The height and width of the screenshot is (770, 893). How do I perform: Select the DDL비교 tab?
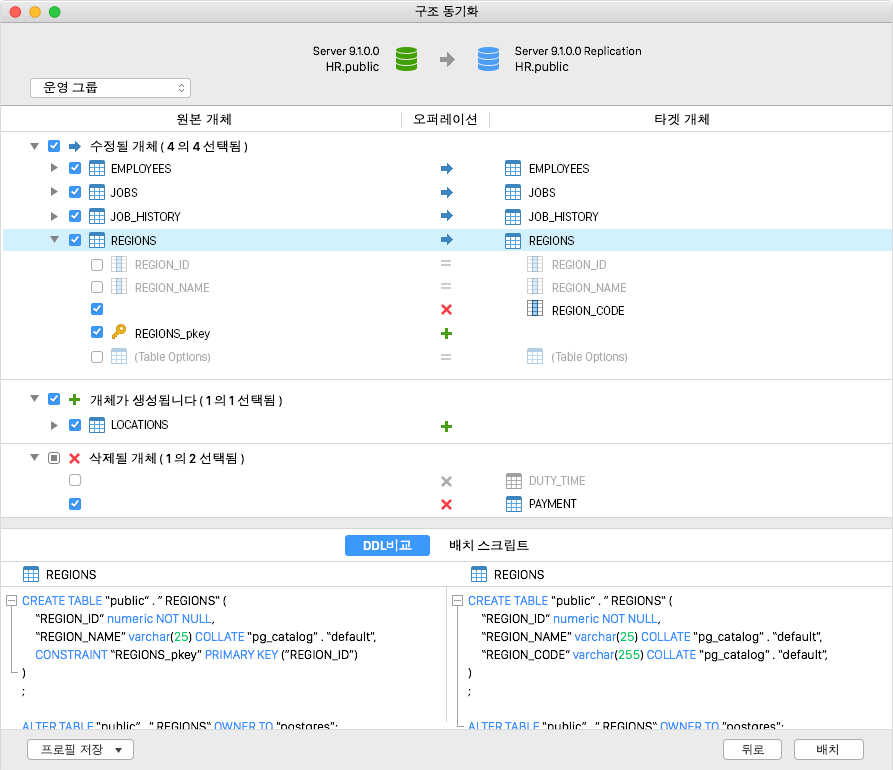click(x=387, y=545)
